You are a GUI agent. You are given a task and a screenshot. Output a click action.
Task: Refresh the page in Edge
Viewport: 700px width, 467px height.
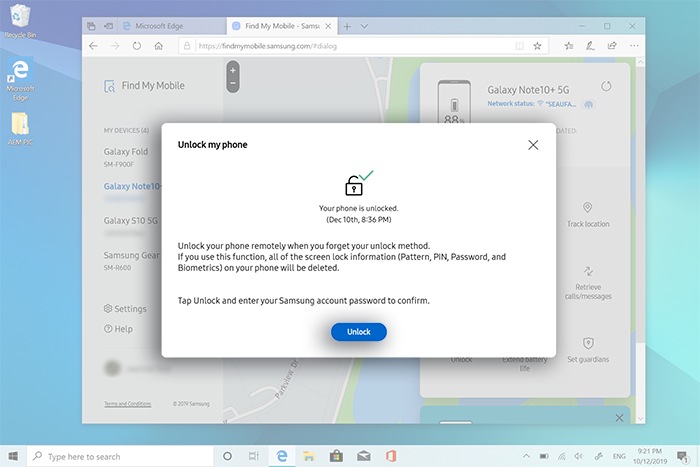click(137, 46)
